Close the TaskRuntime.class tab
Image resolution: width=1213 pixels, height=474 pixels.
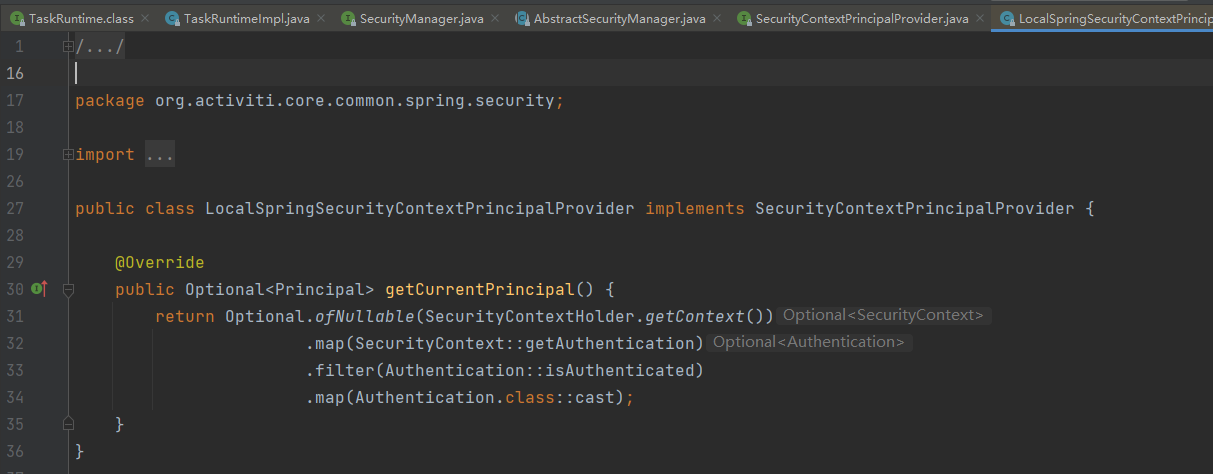pyautogui.click(x=144, y=19)
